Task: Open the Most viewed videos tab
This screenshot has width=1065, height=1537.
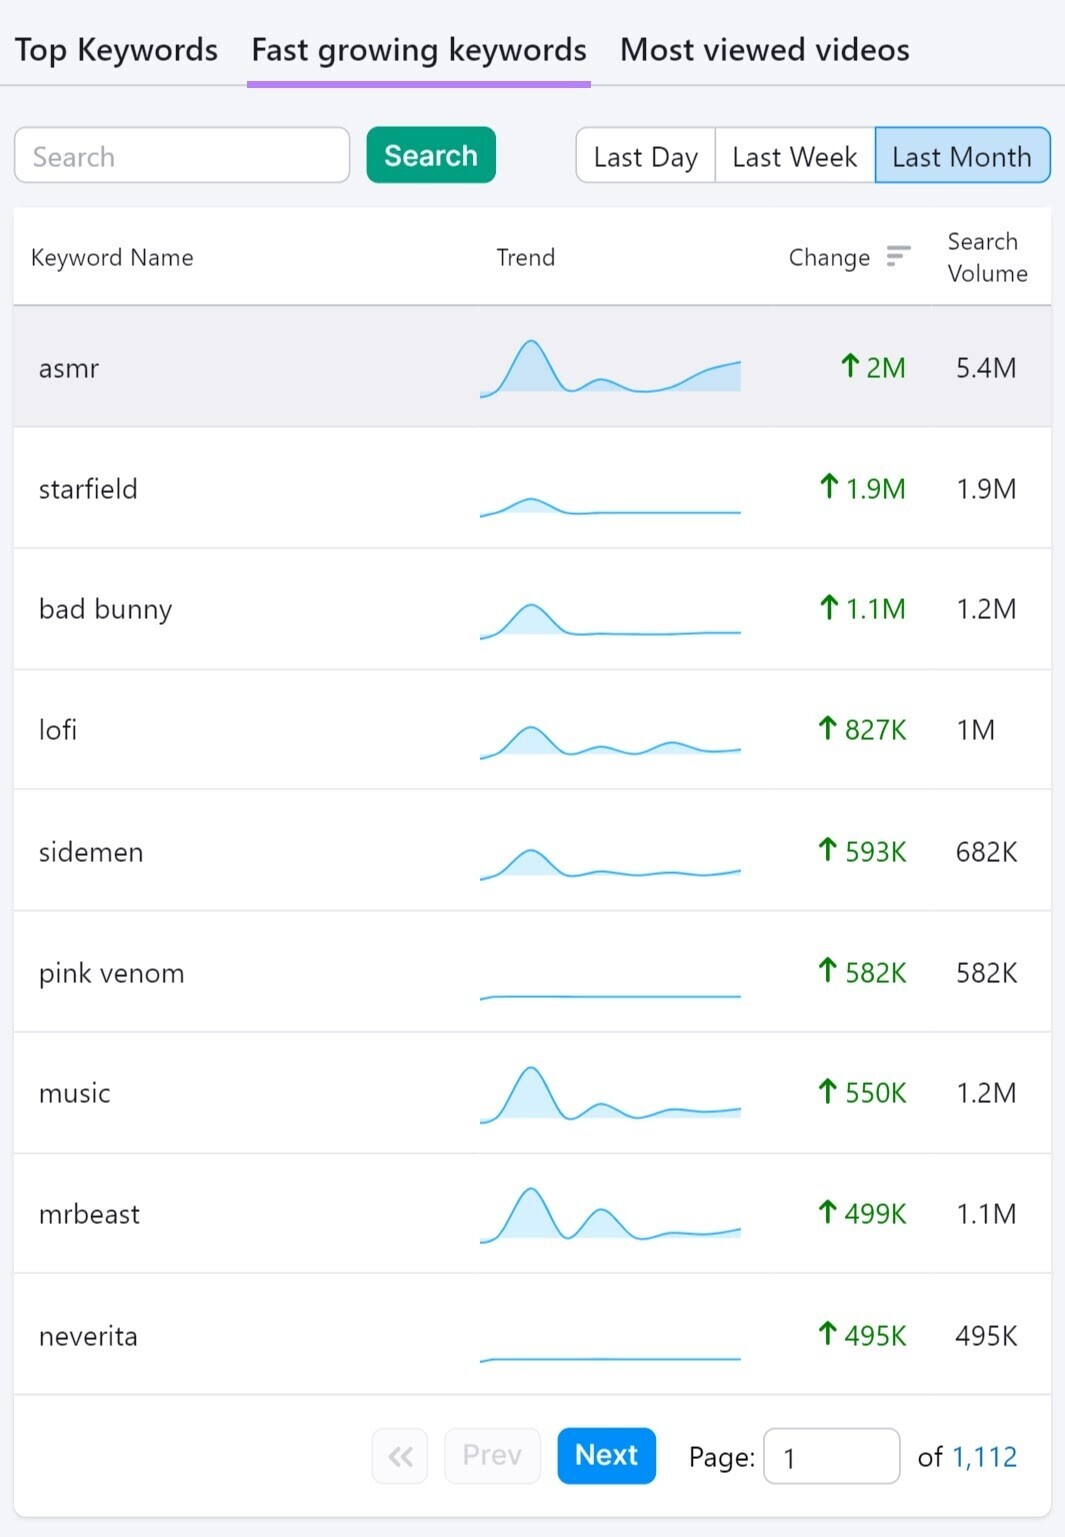Action: (x=763, y=49)
